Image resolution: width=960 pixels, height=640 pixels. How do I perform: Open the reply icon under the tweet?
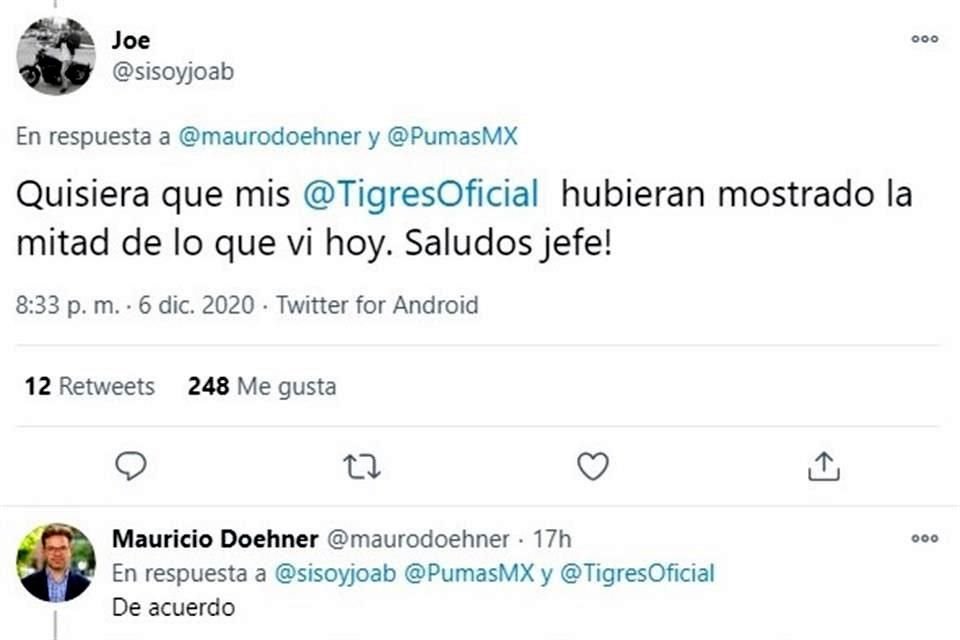coord(131,466)
